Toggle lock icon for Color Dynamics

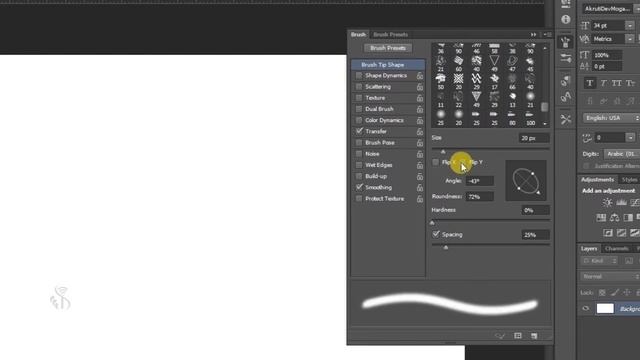point(420,120)
